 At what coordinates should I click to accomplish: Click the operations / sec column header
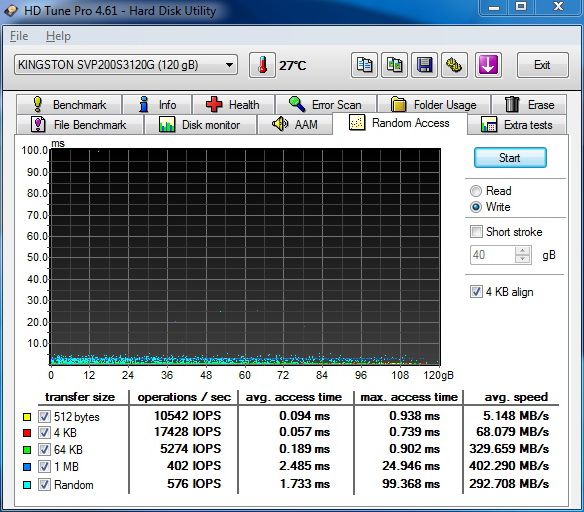[184, 397]
